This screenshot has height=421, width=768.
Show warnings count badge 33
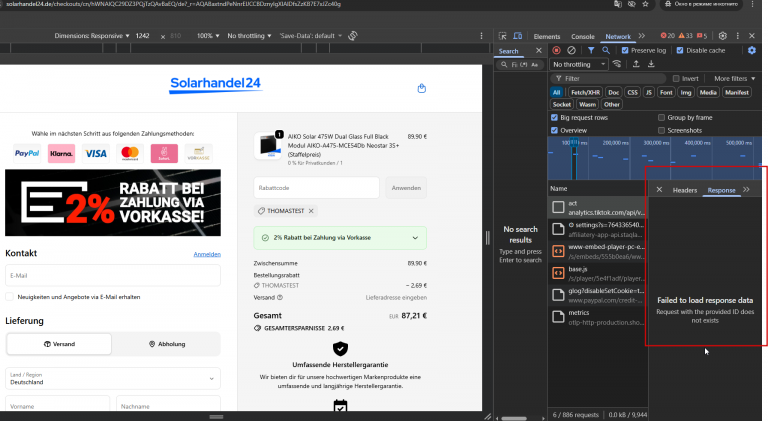[686, 36]
